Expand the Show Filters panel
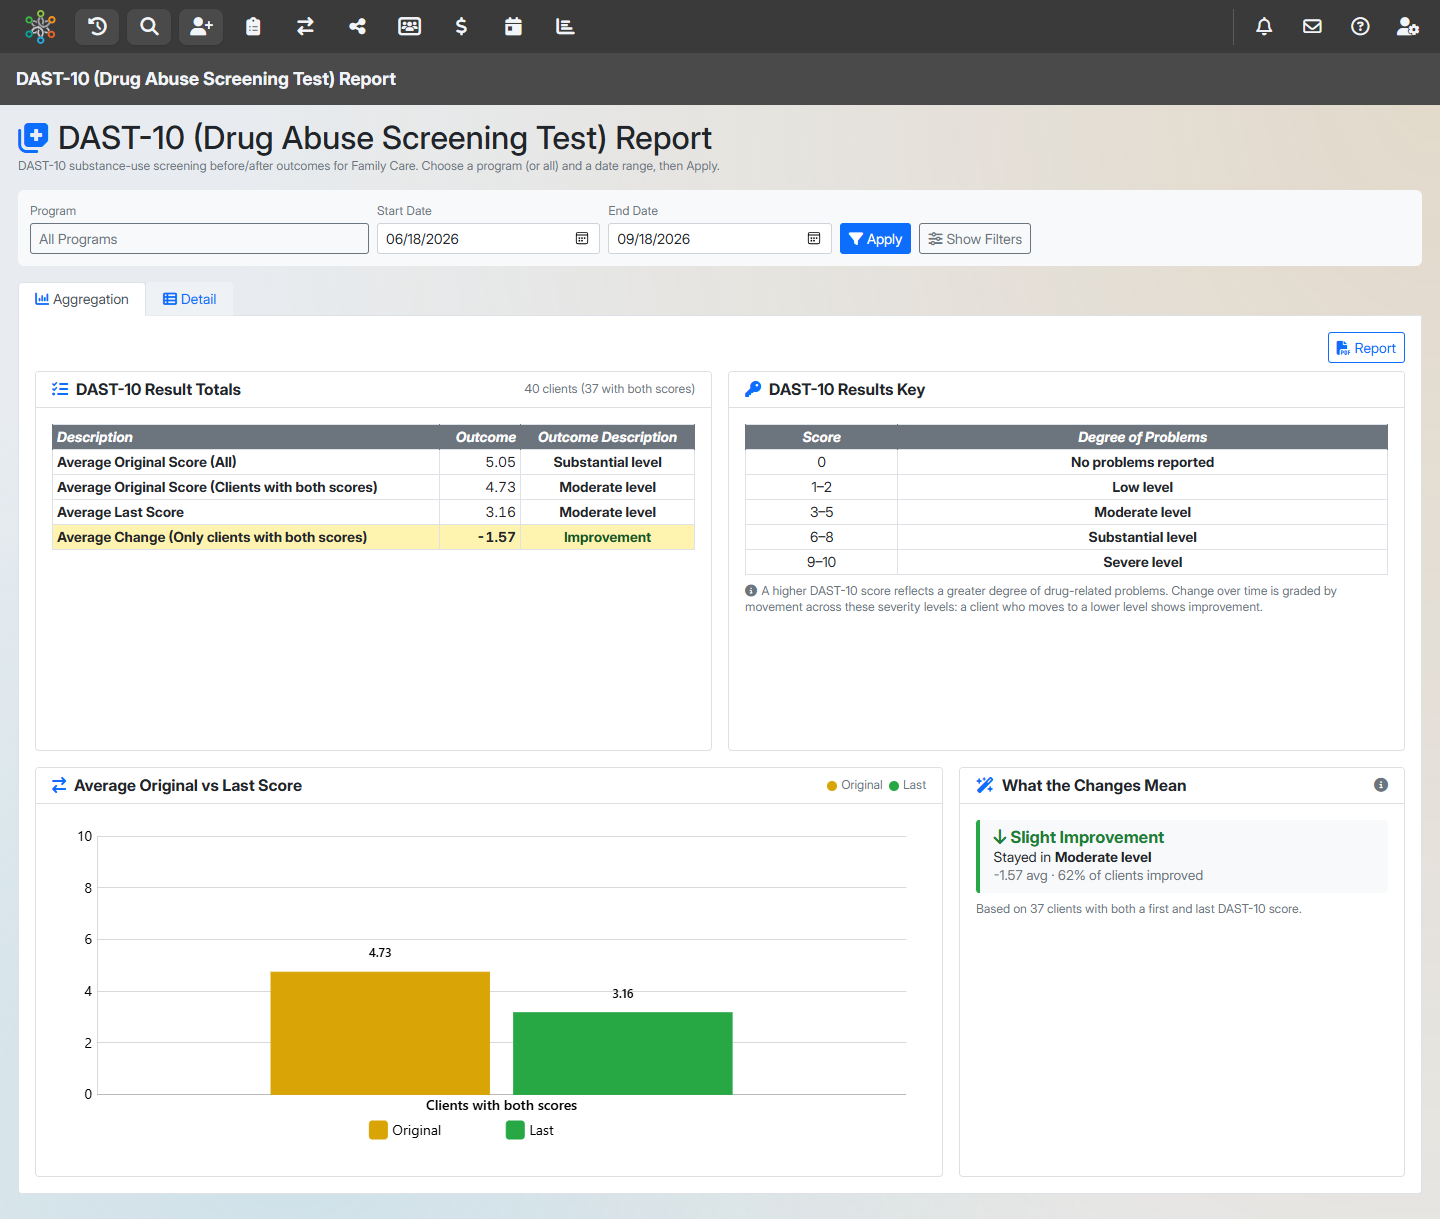The image size is (1440, 1219). tap(975, 238)
